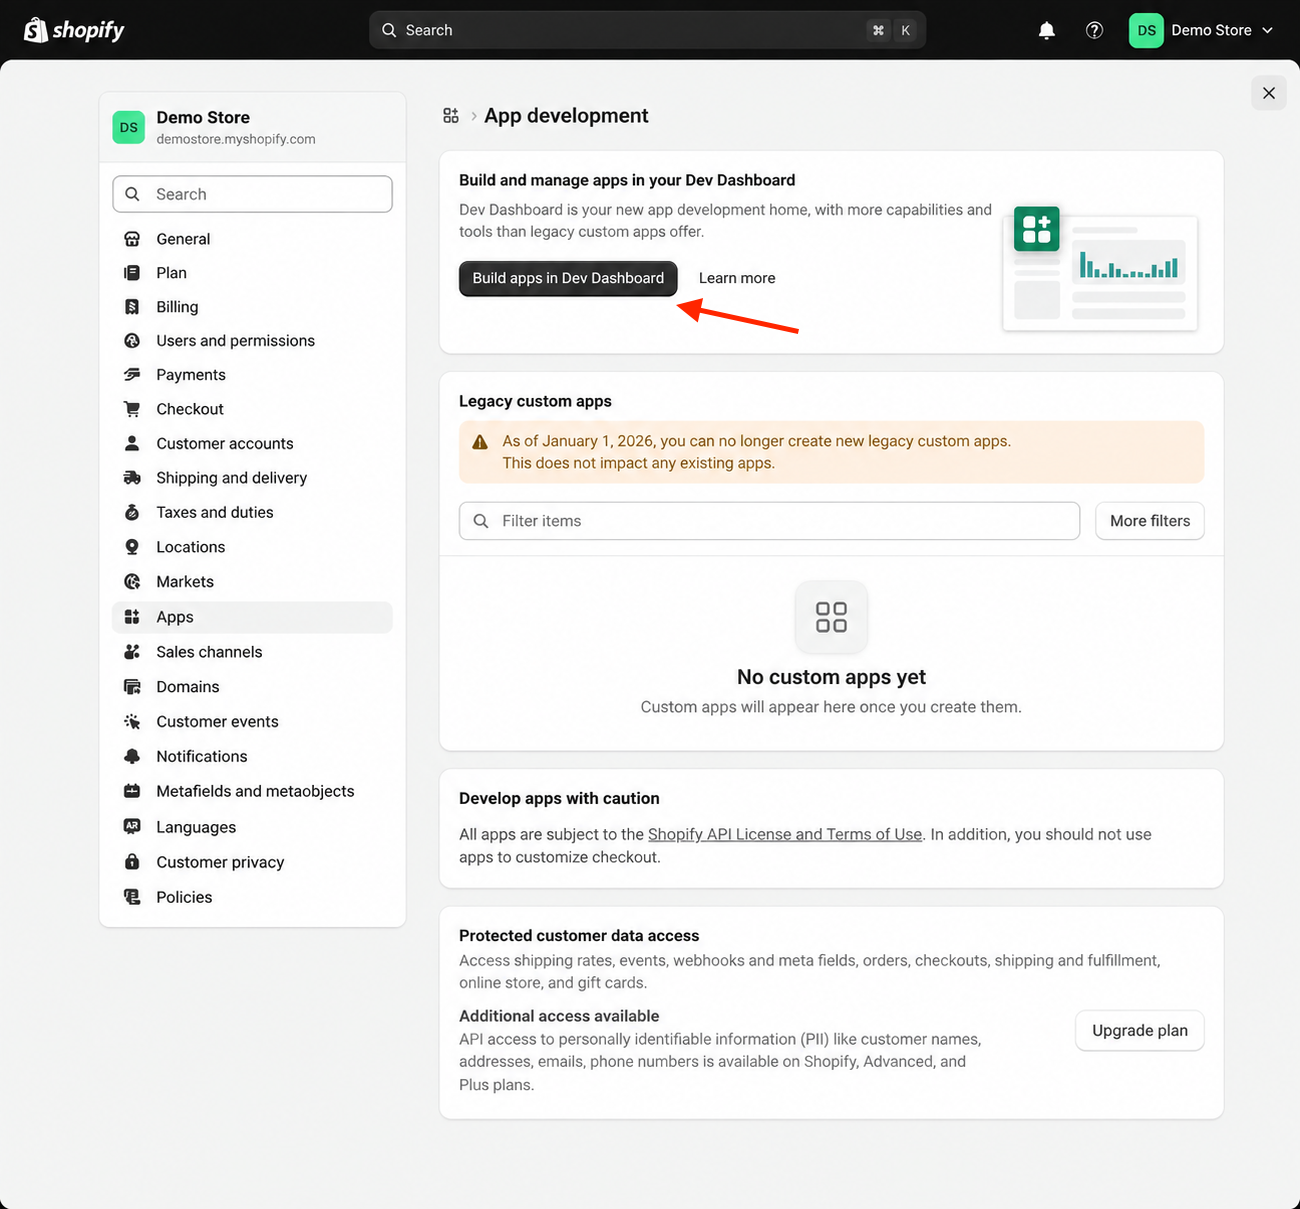The width and height of the screenshot is (1300, 1209).
Task: Click the Shopify logo
Action: coord(74,30)
